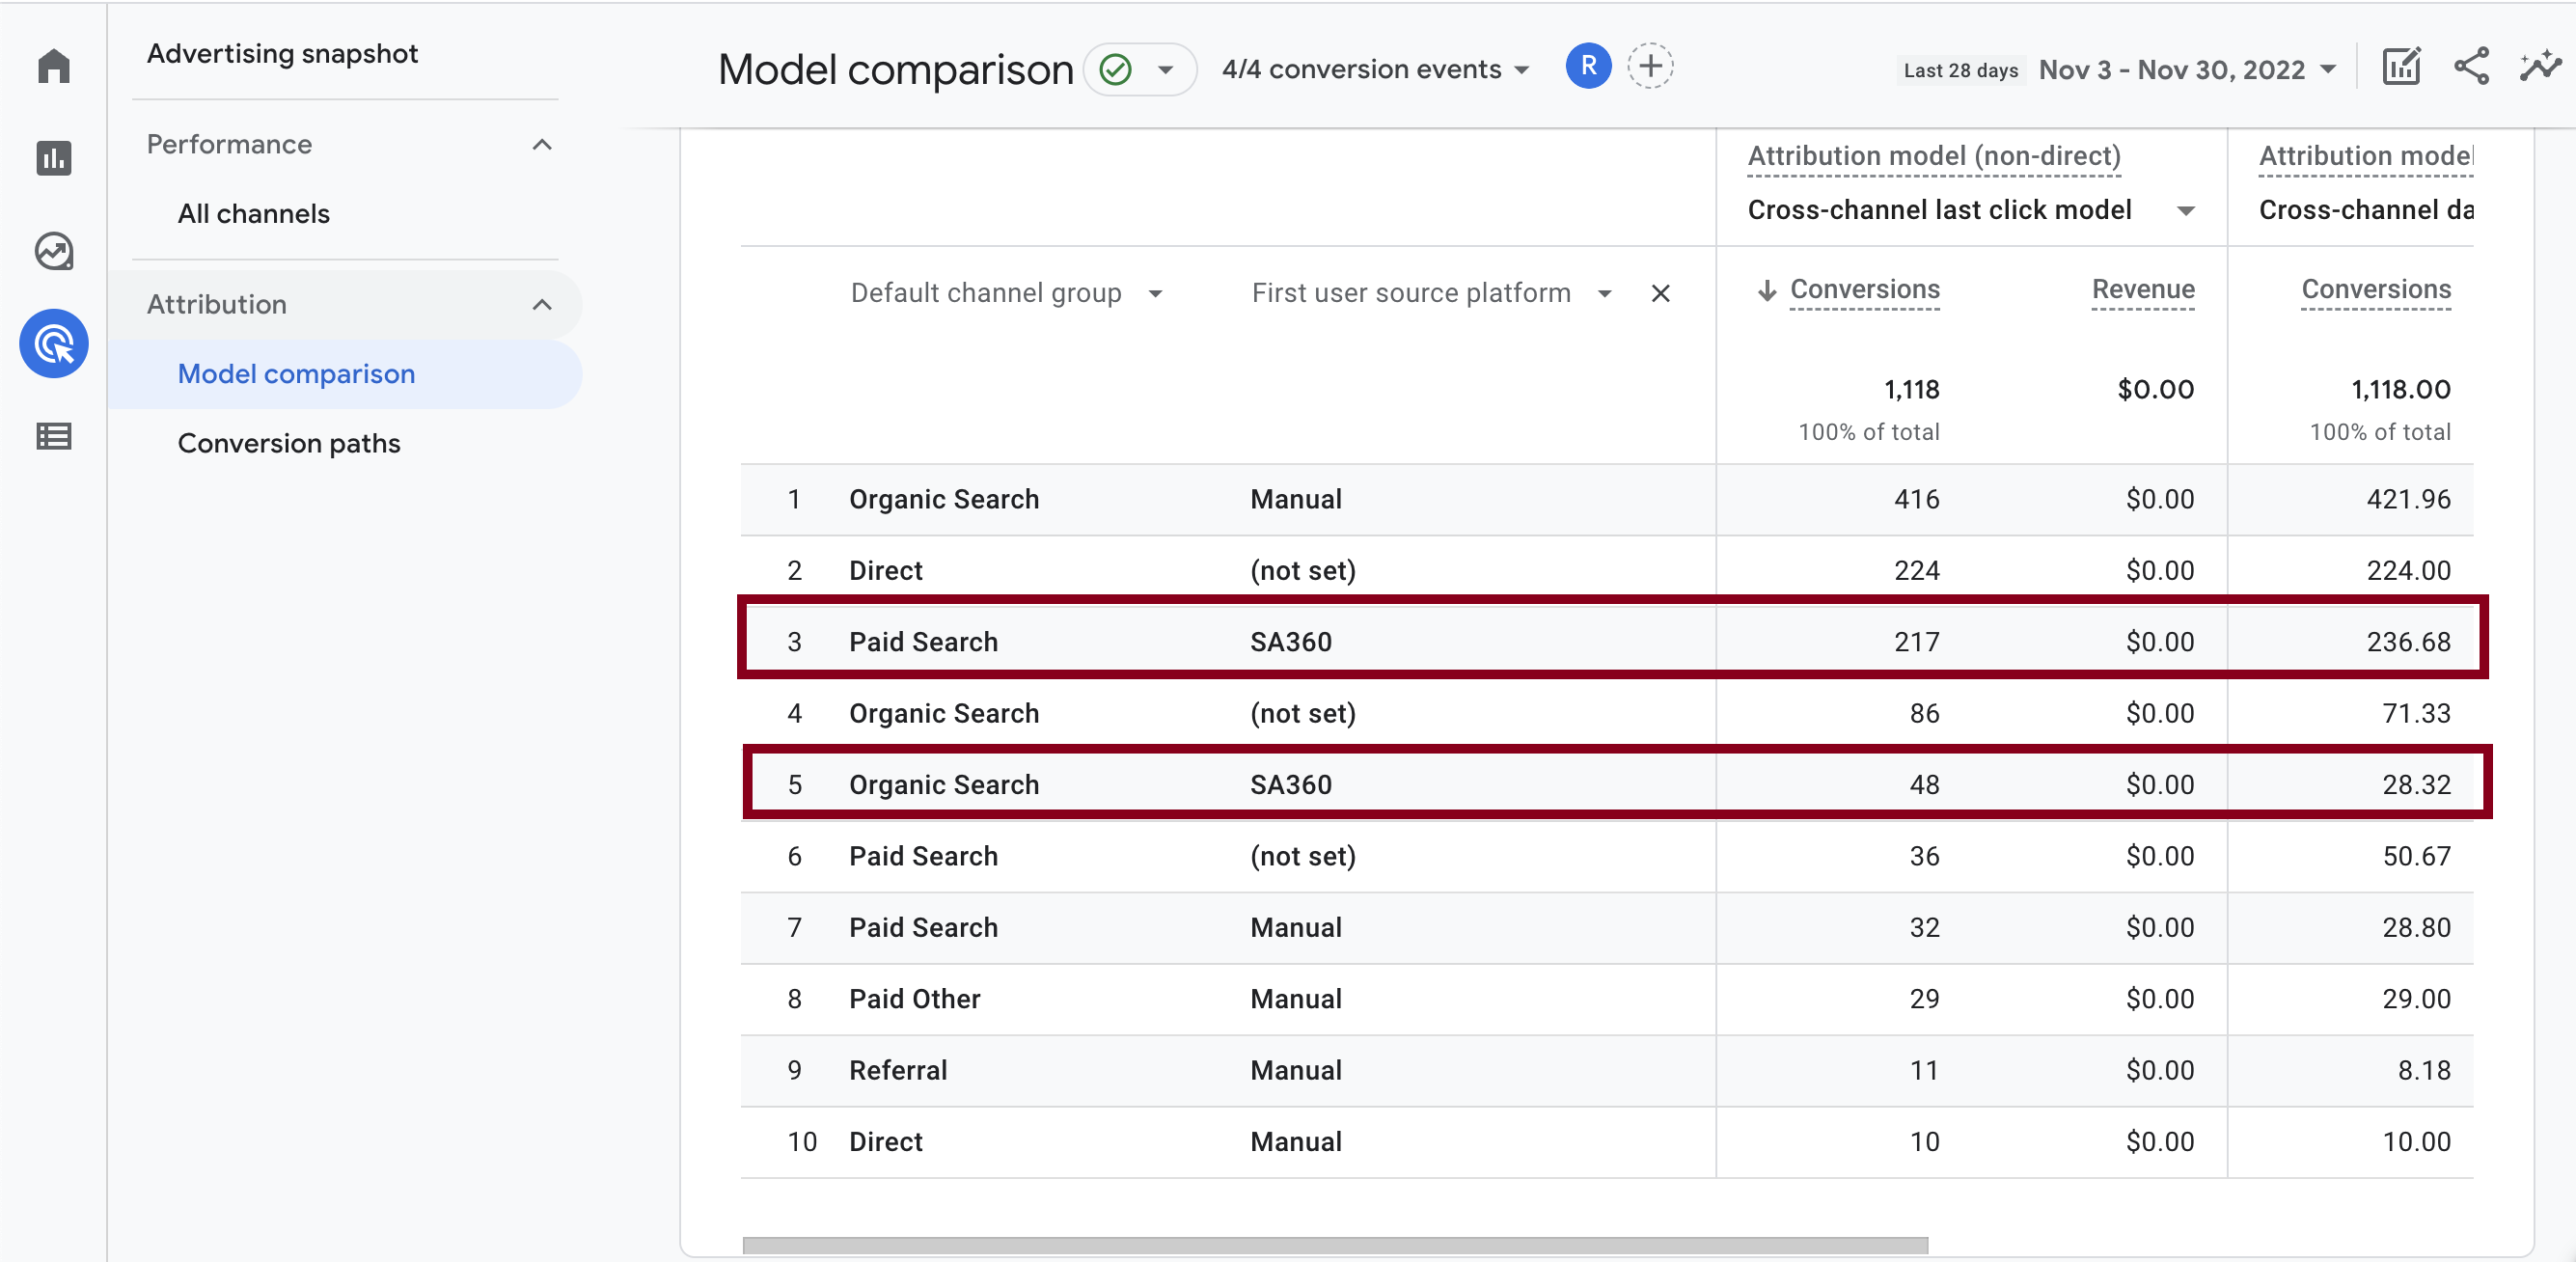
Task: Open the 4/4 conversion events dropdown
Action: click(x=1375, y=69)
